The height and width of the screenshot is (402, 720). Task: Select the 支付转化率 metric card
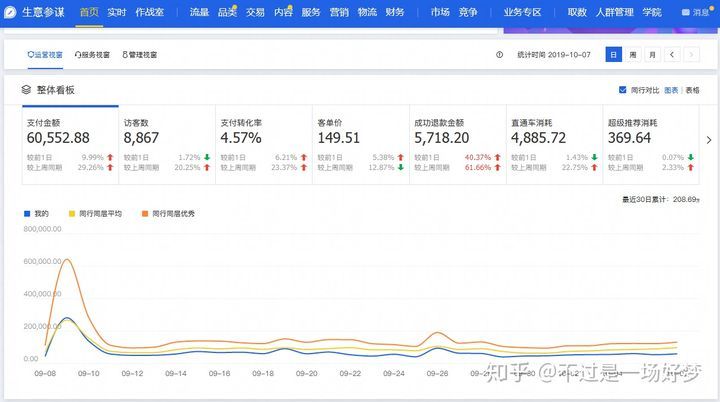pyautogui.click(x=264, y=145)
